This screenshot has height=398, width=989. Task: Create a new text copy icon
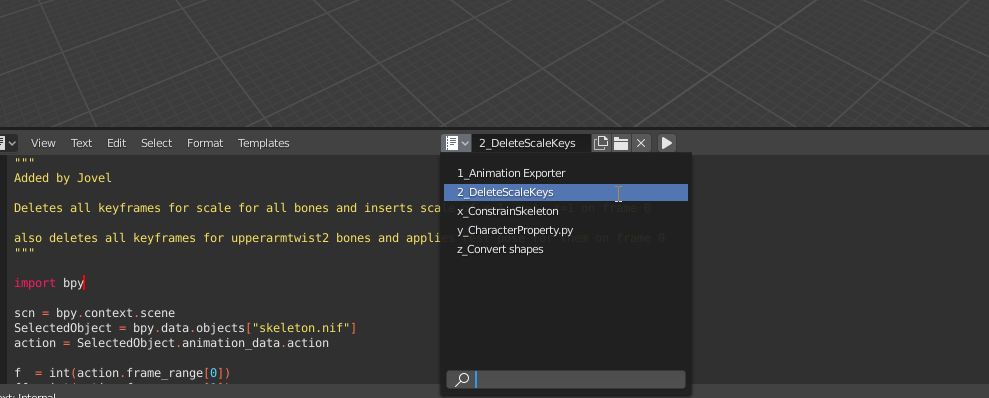point(601,143)
